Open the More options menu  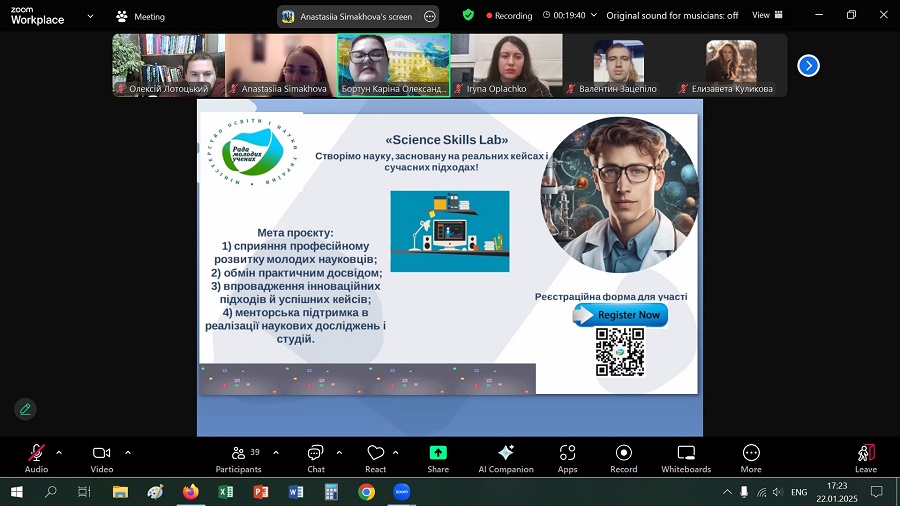click(x=751, y=456)
